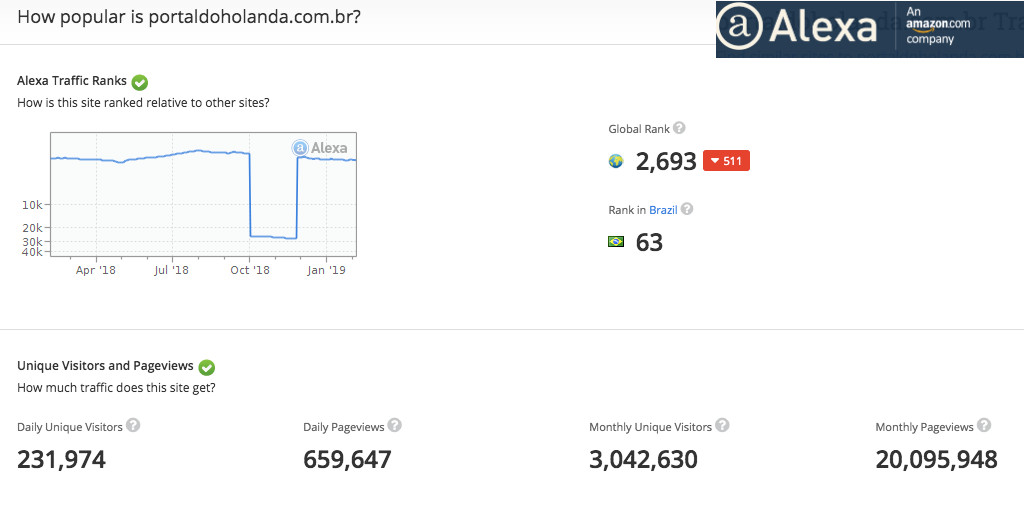Click the green checkmark beside Unique Visitors and Pageviews
Viewport: 1024px width, 508px height.
[207, 367]
